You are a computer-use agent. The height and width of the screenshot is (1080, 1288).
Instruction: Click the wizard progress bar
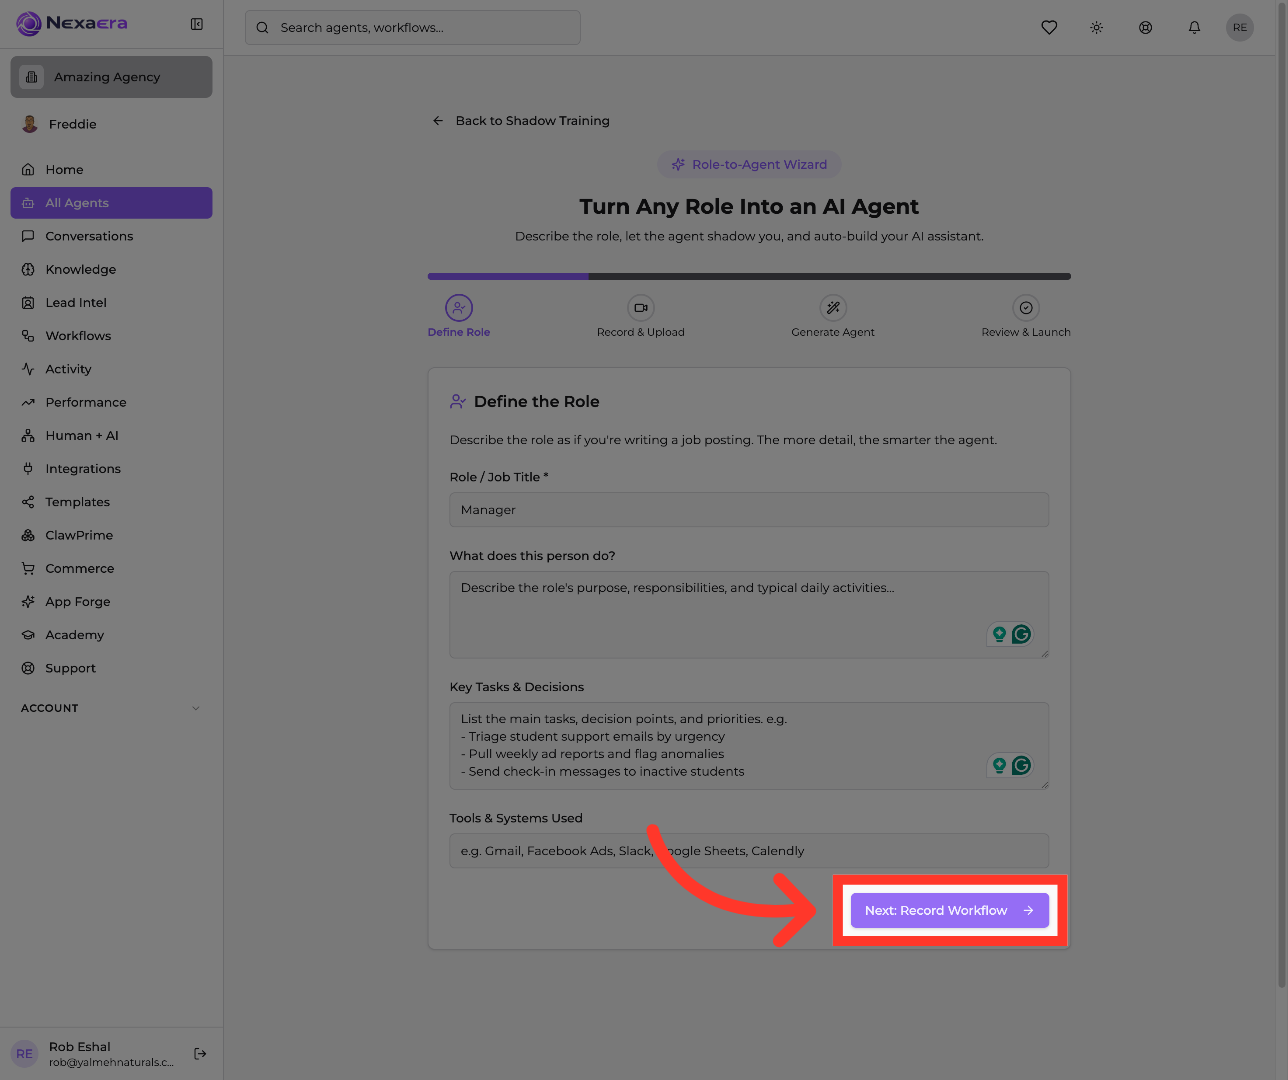[x=749, y=276]
